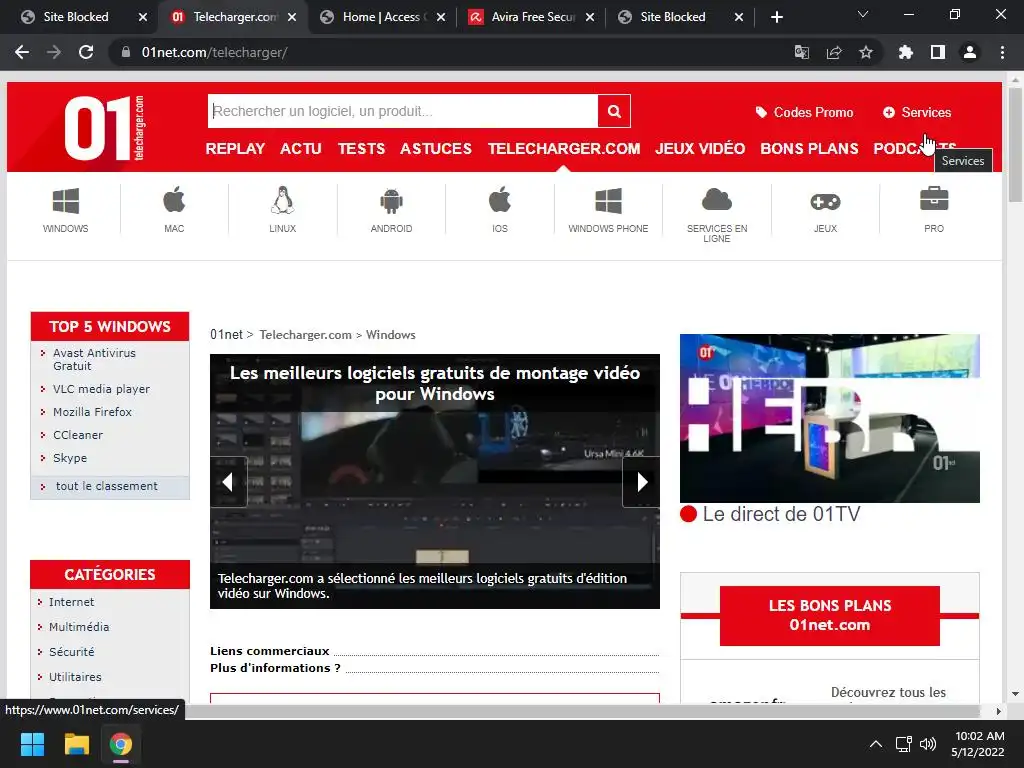Open Utilitaires category link
The height and width of the screenshot is (768, 1024).
click(x=75, y=677)
